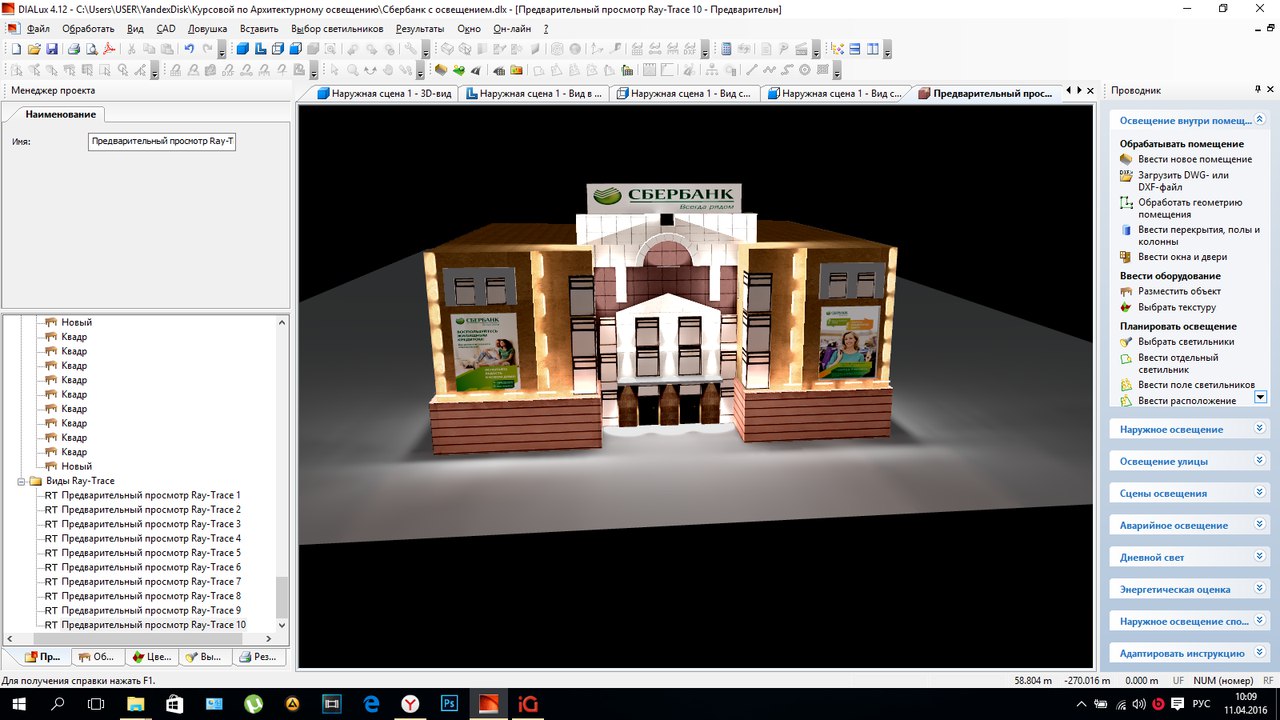Open File Explorer from the taskbar
The height and width of the screenshot is (720, 1280).
click(135, 704)
